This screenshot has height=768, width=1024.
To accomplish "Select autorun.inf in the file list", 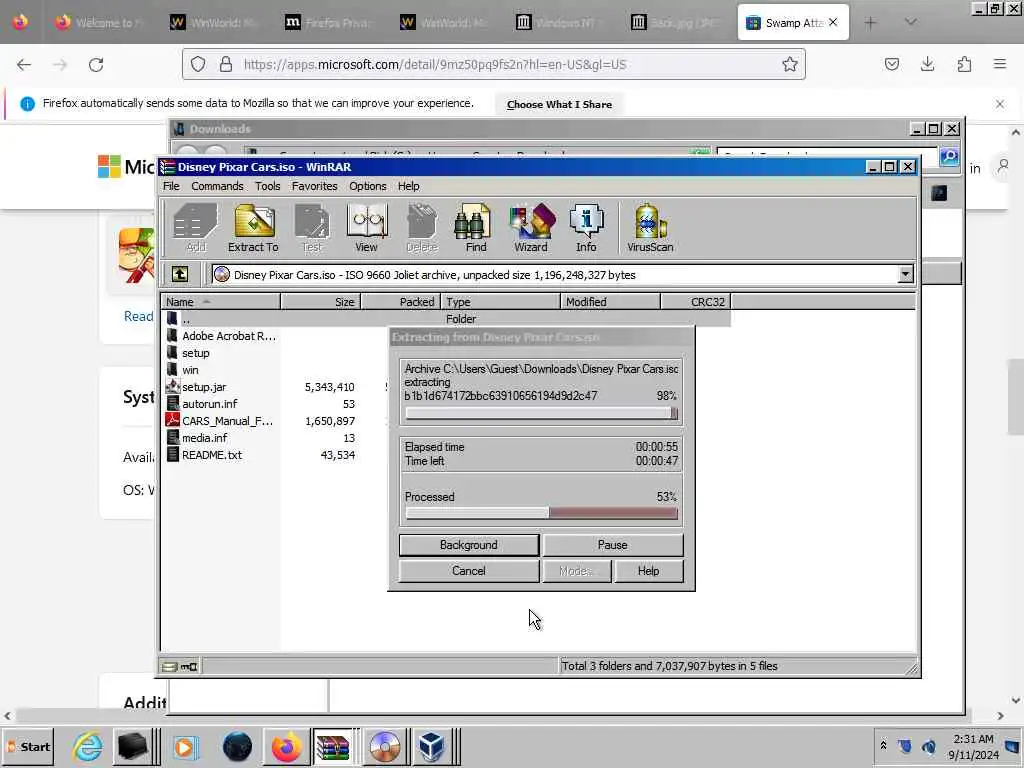I will tap(209, 404).
